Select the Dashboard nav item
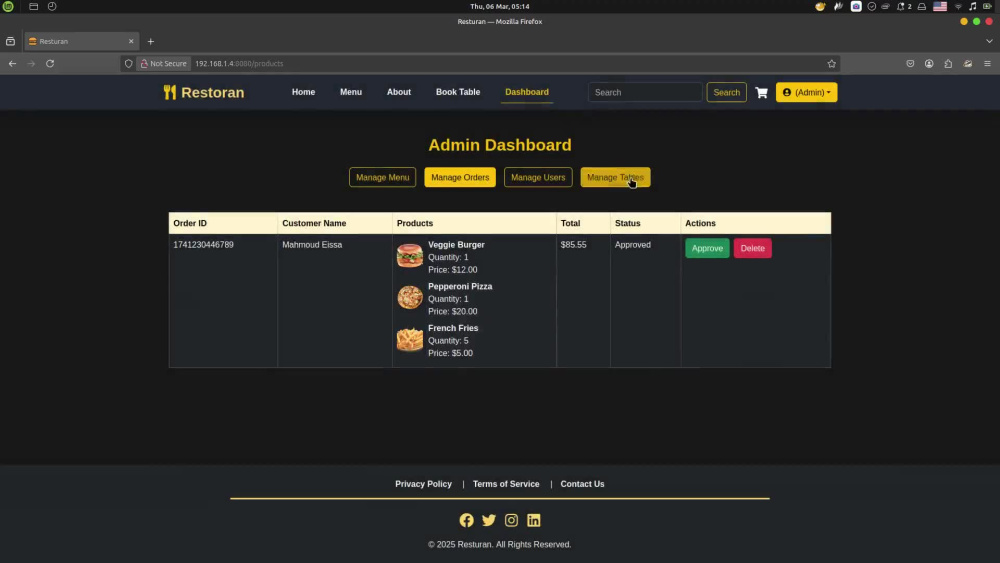 (x=527, y=92)
